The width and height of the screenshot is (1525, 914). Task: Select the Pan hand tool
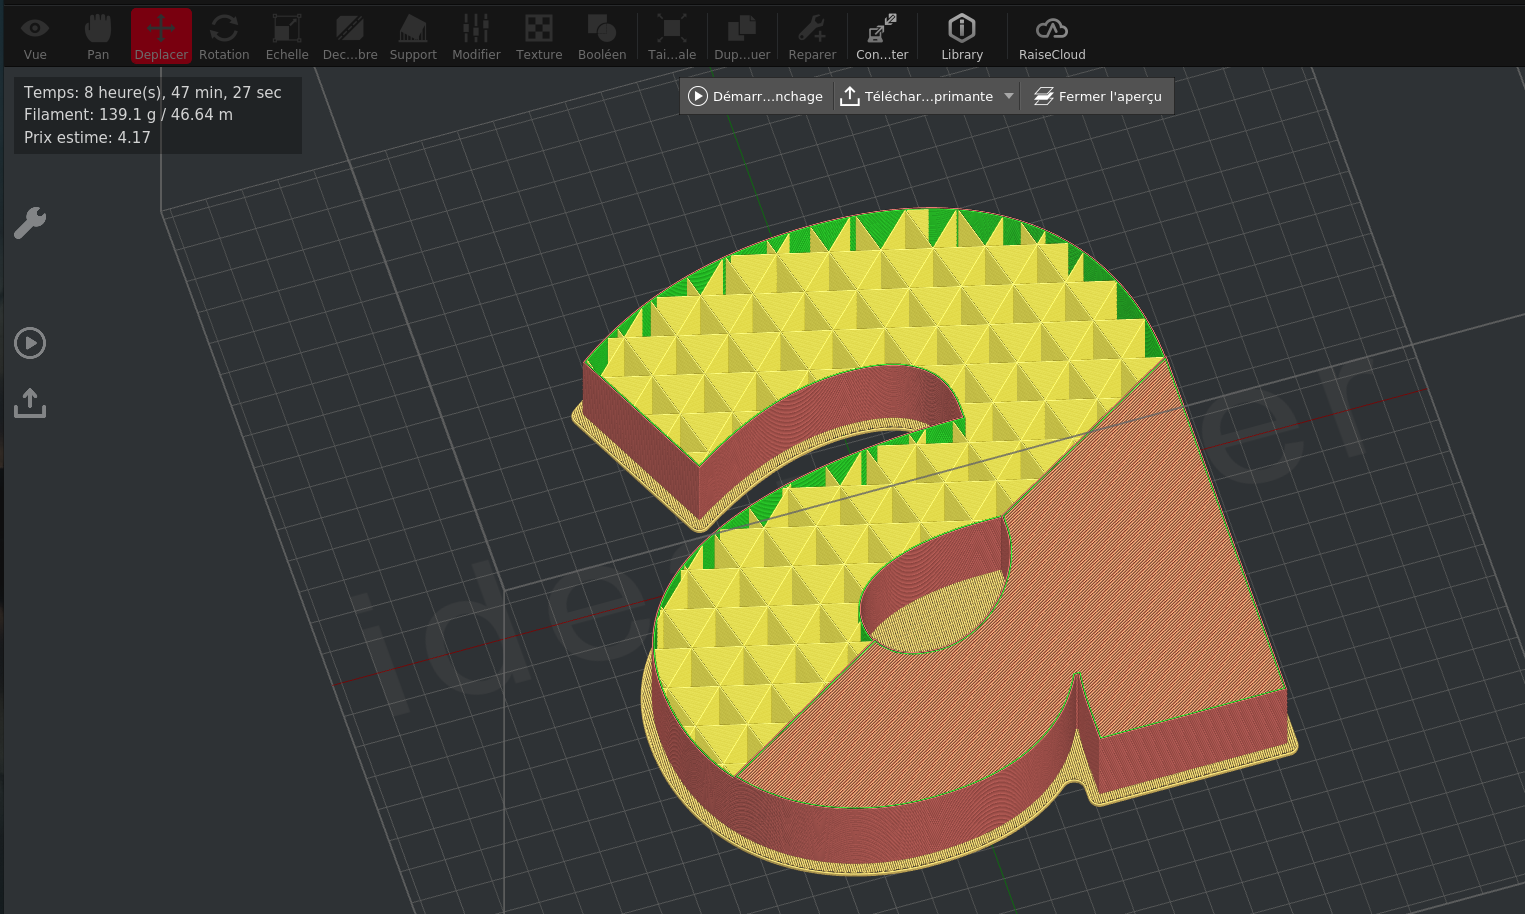[x=98, y=37]
